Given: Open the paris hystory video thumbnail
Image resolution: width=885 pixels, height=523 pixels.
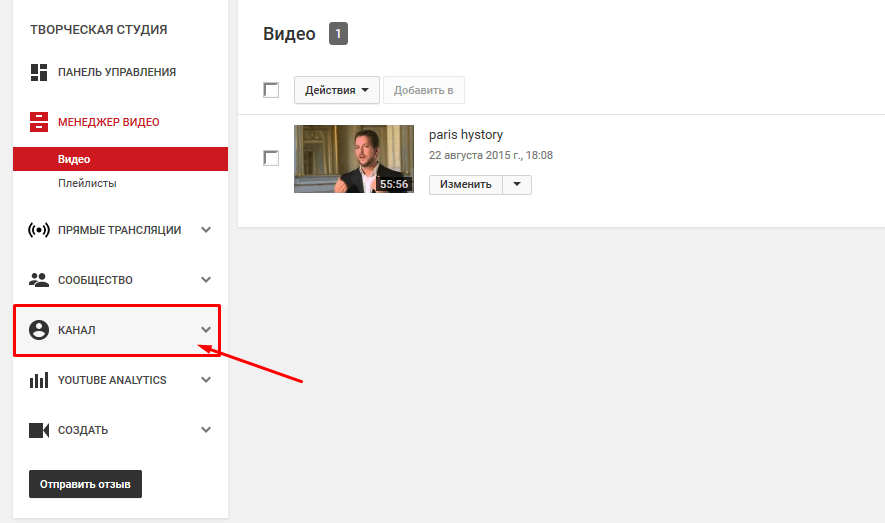Looking at the screenshot, I should [354, 159].
